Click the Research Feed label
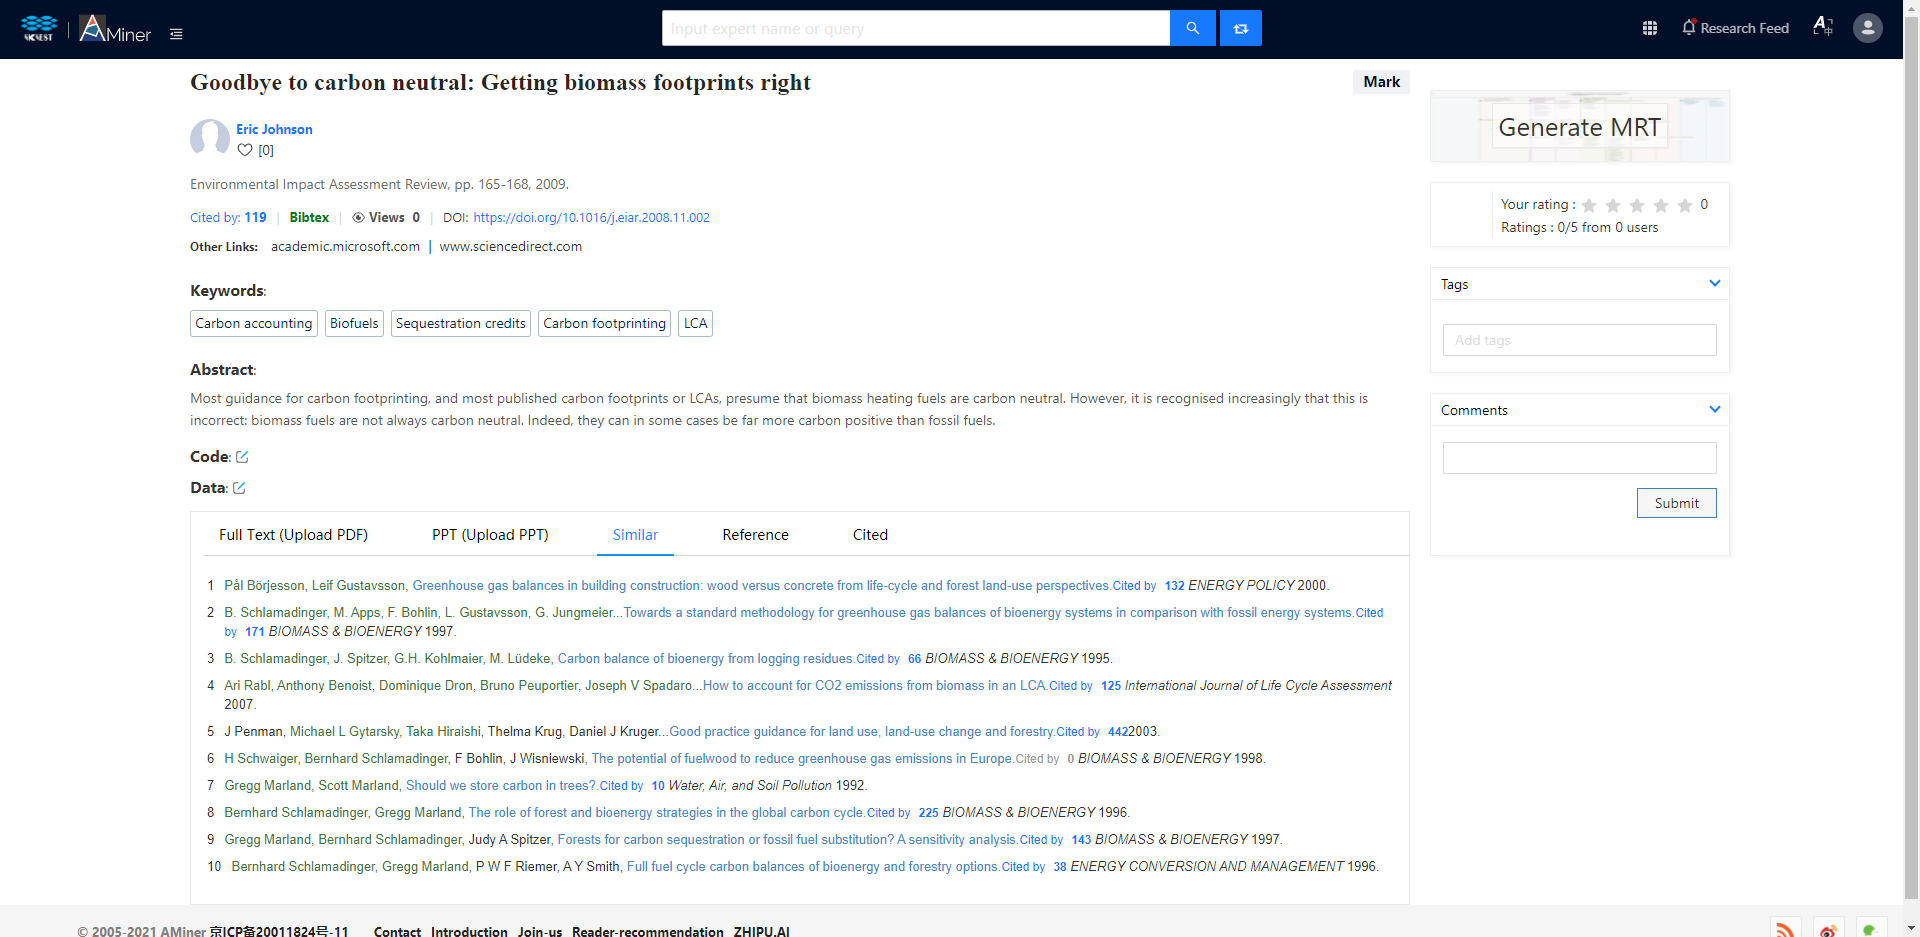The image size is (1920, 937). point(1744,28)
